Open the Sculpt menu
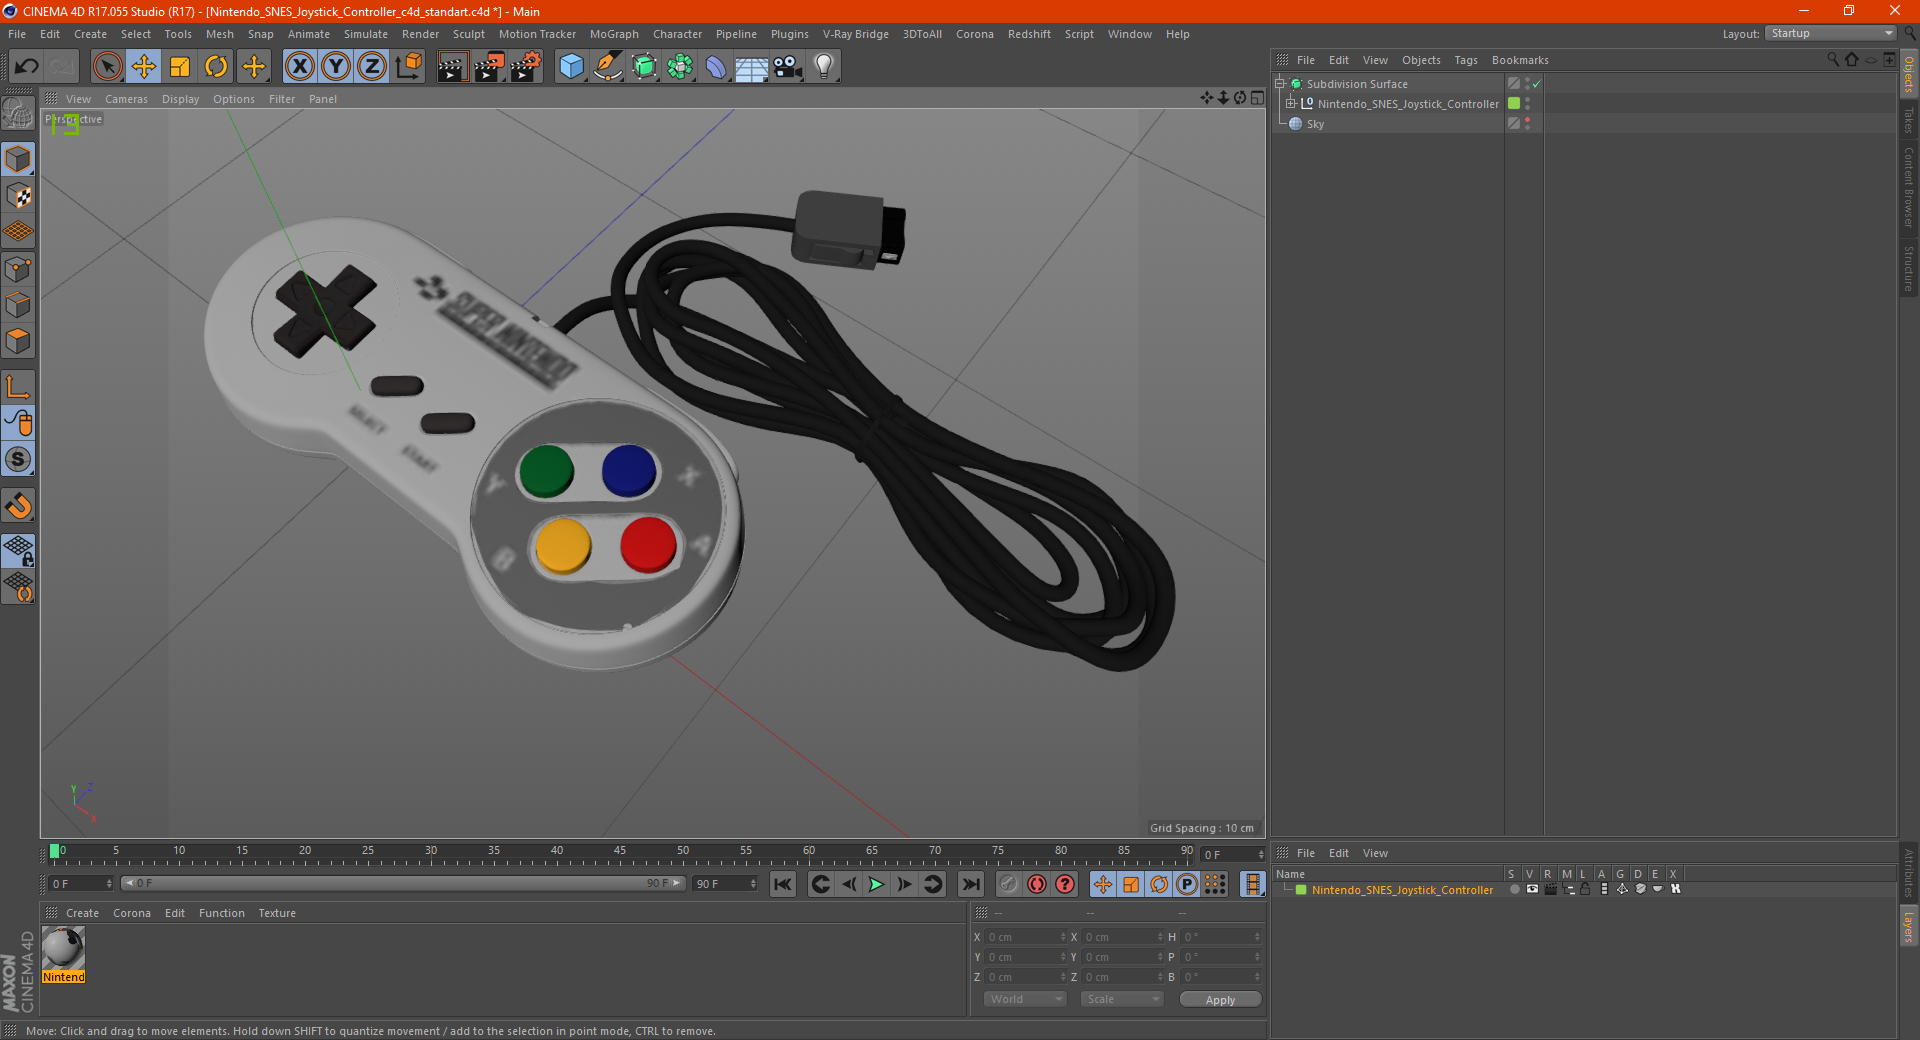This screenshot has width=1920, height=1040. click(468, 34)
